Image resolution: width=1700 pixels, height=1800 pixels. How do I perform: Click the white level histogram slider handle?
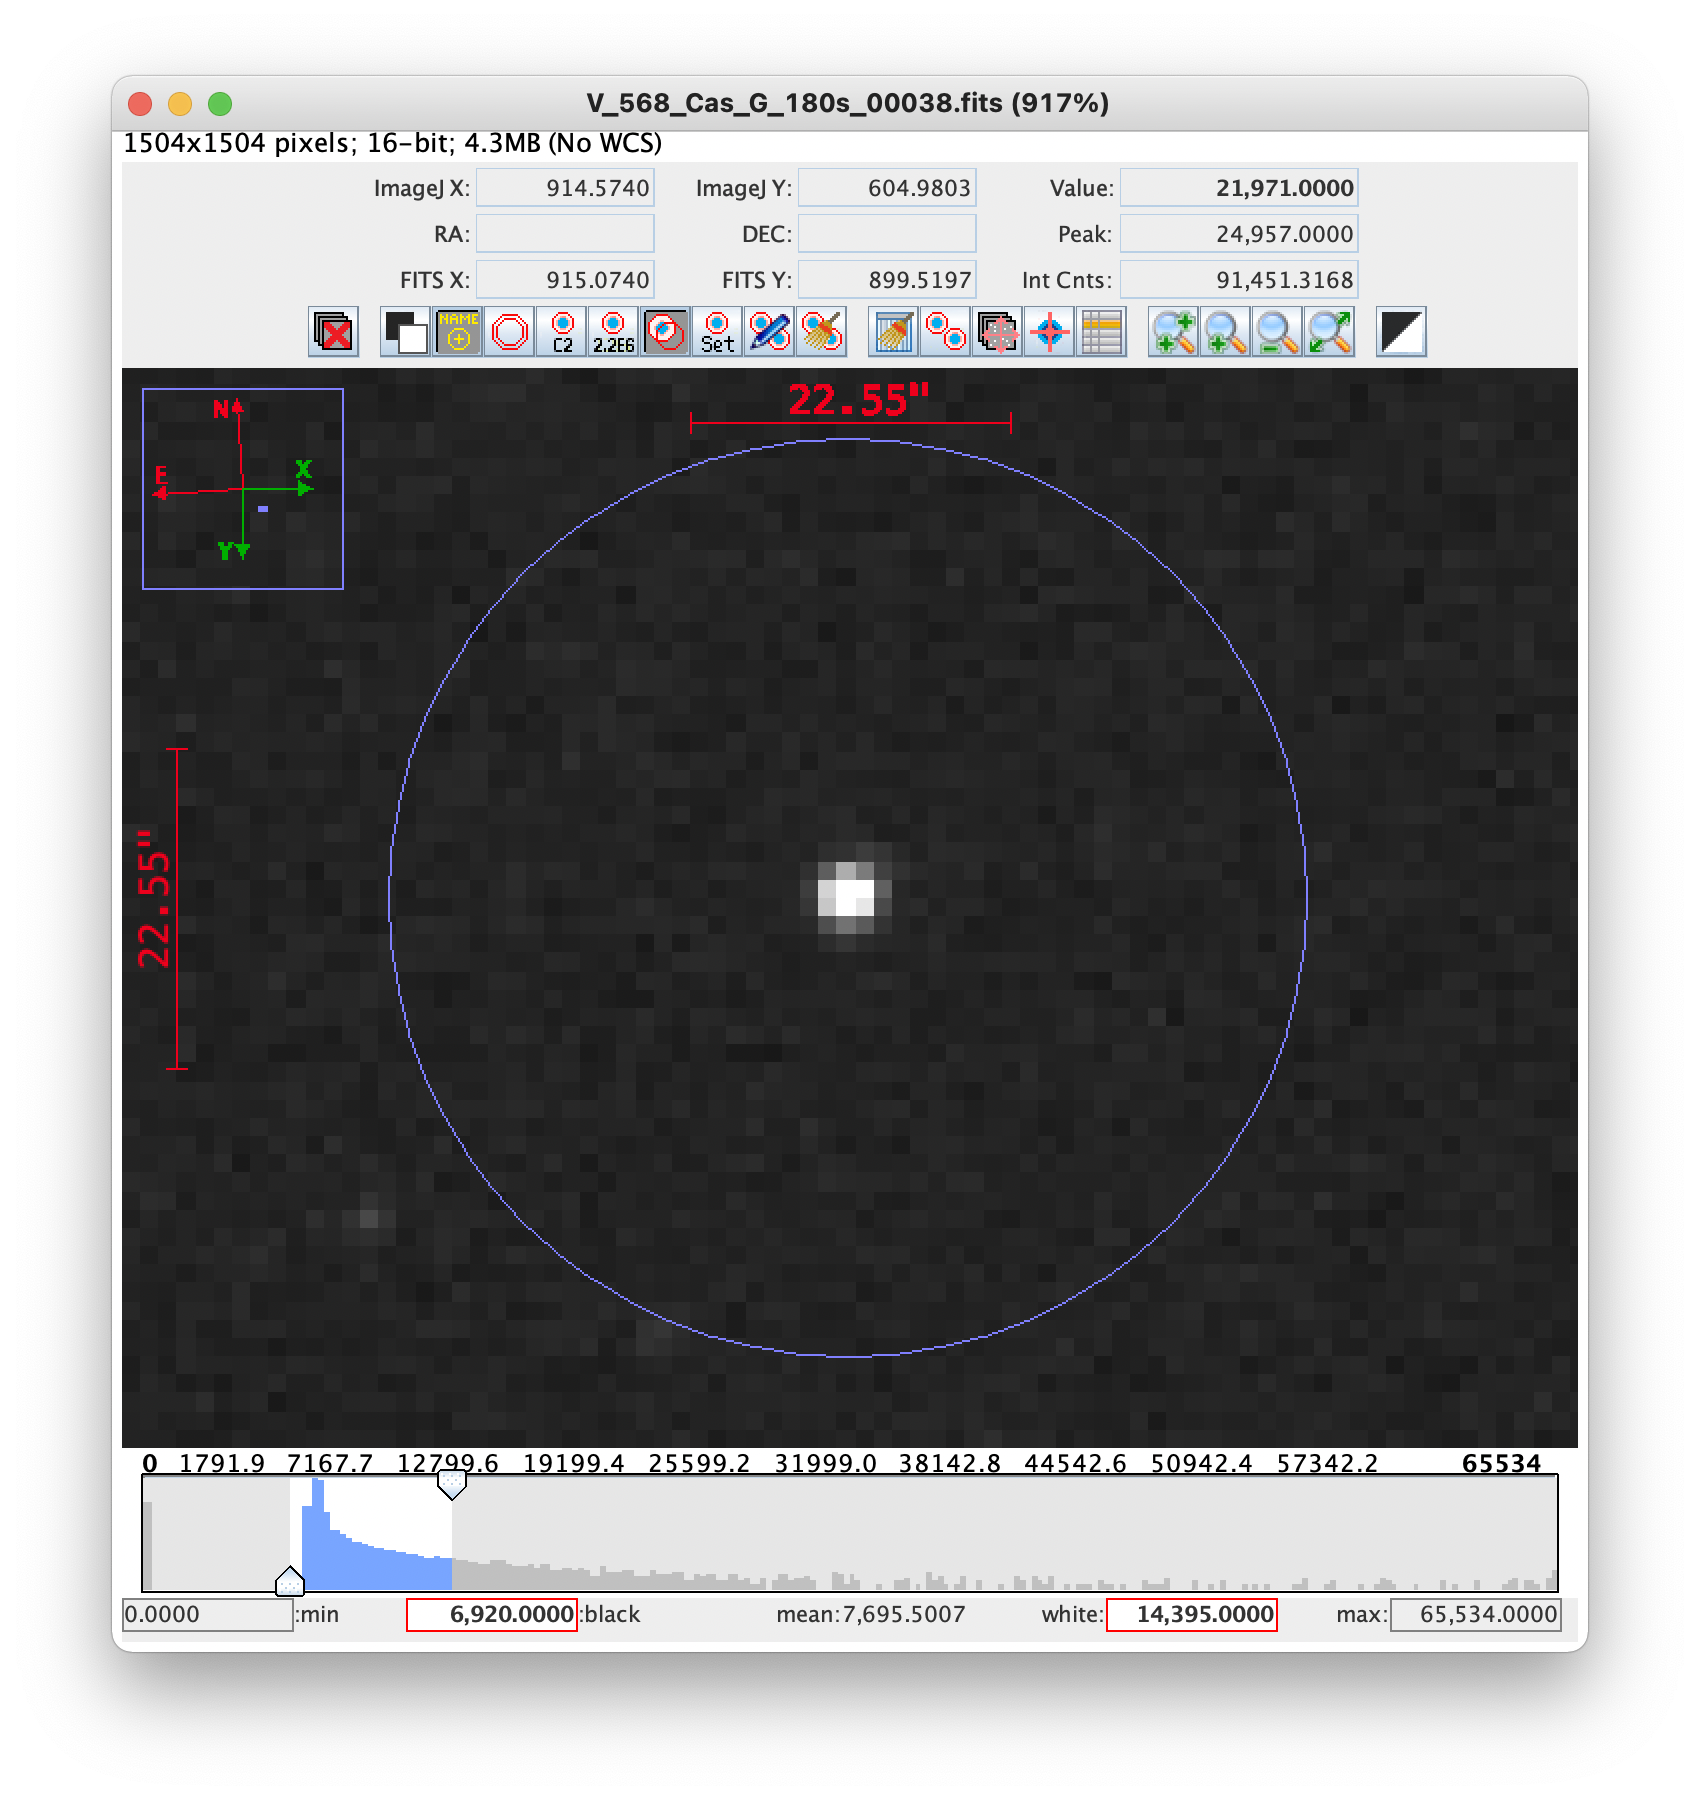point(452,1485)
